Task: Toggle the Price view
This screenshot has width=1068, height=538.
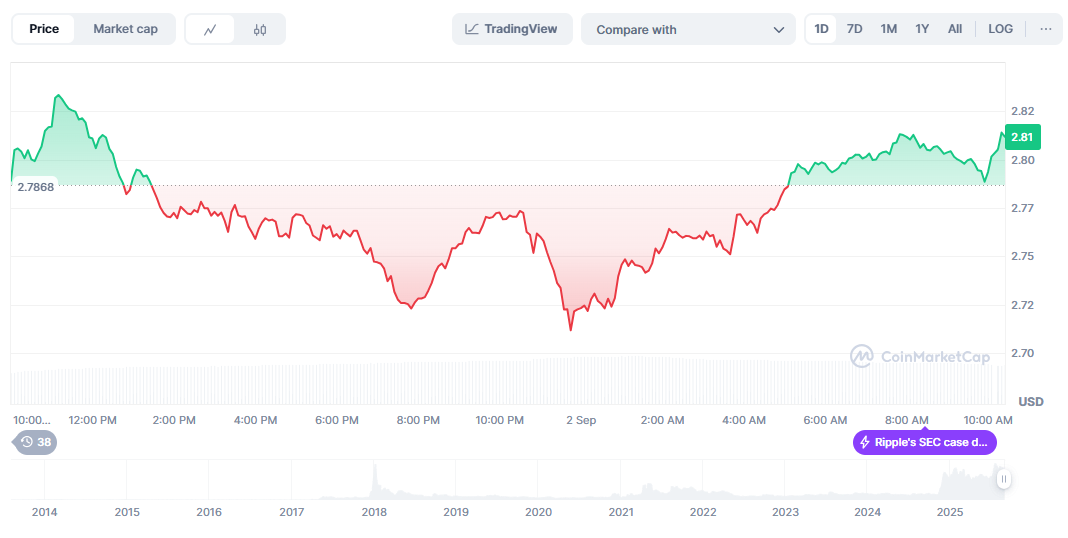Action: 44,29
